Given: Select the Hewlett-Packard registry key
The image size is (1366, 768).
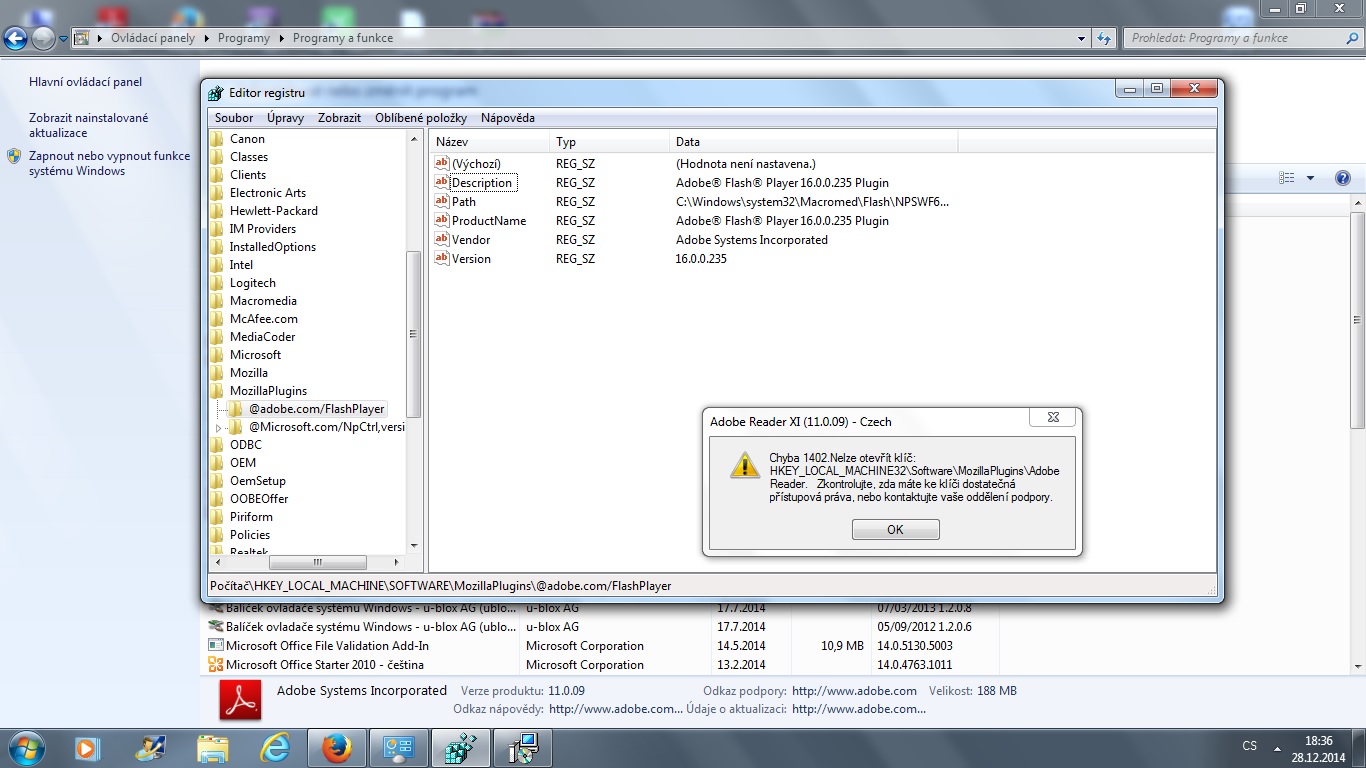Looking at the screenshot, I should 273,211.
